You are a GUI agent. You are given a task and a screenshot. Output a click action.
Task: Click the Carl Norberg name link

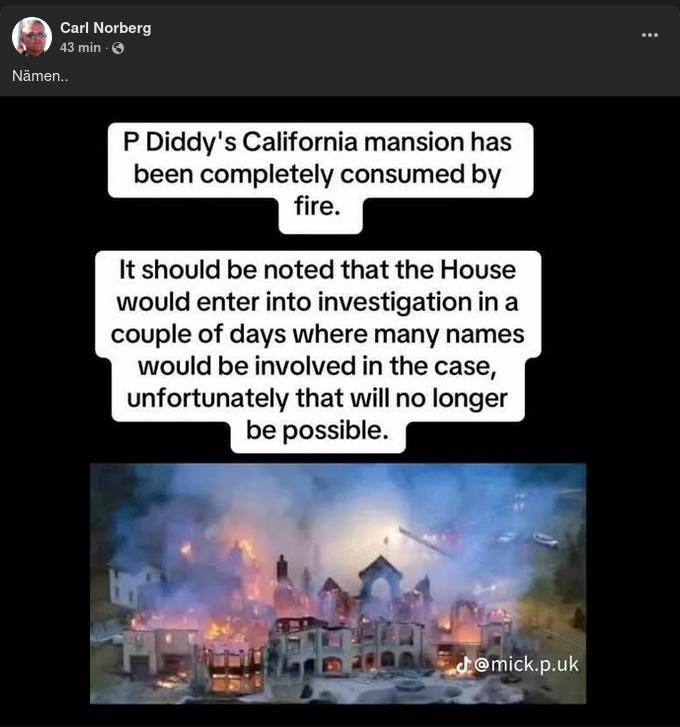[x=105, y=28]
